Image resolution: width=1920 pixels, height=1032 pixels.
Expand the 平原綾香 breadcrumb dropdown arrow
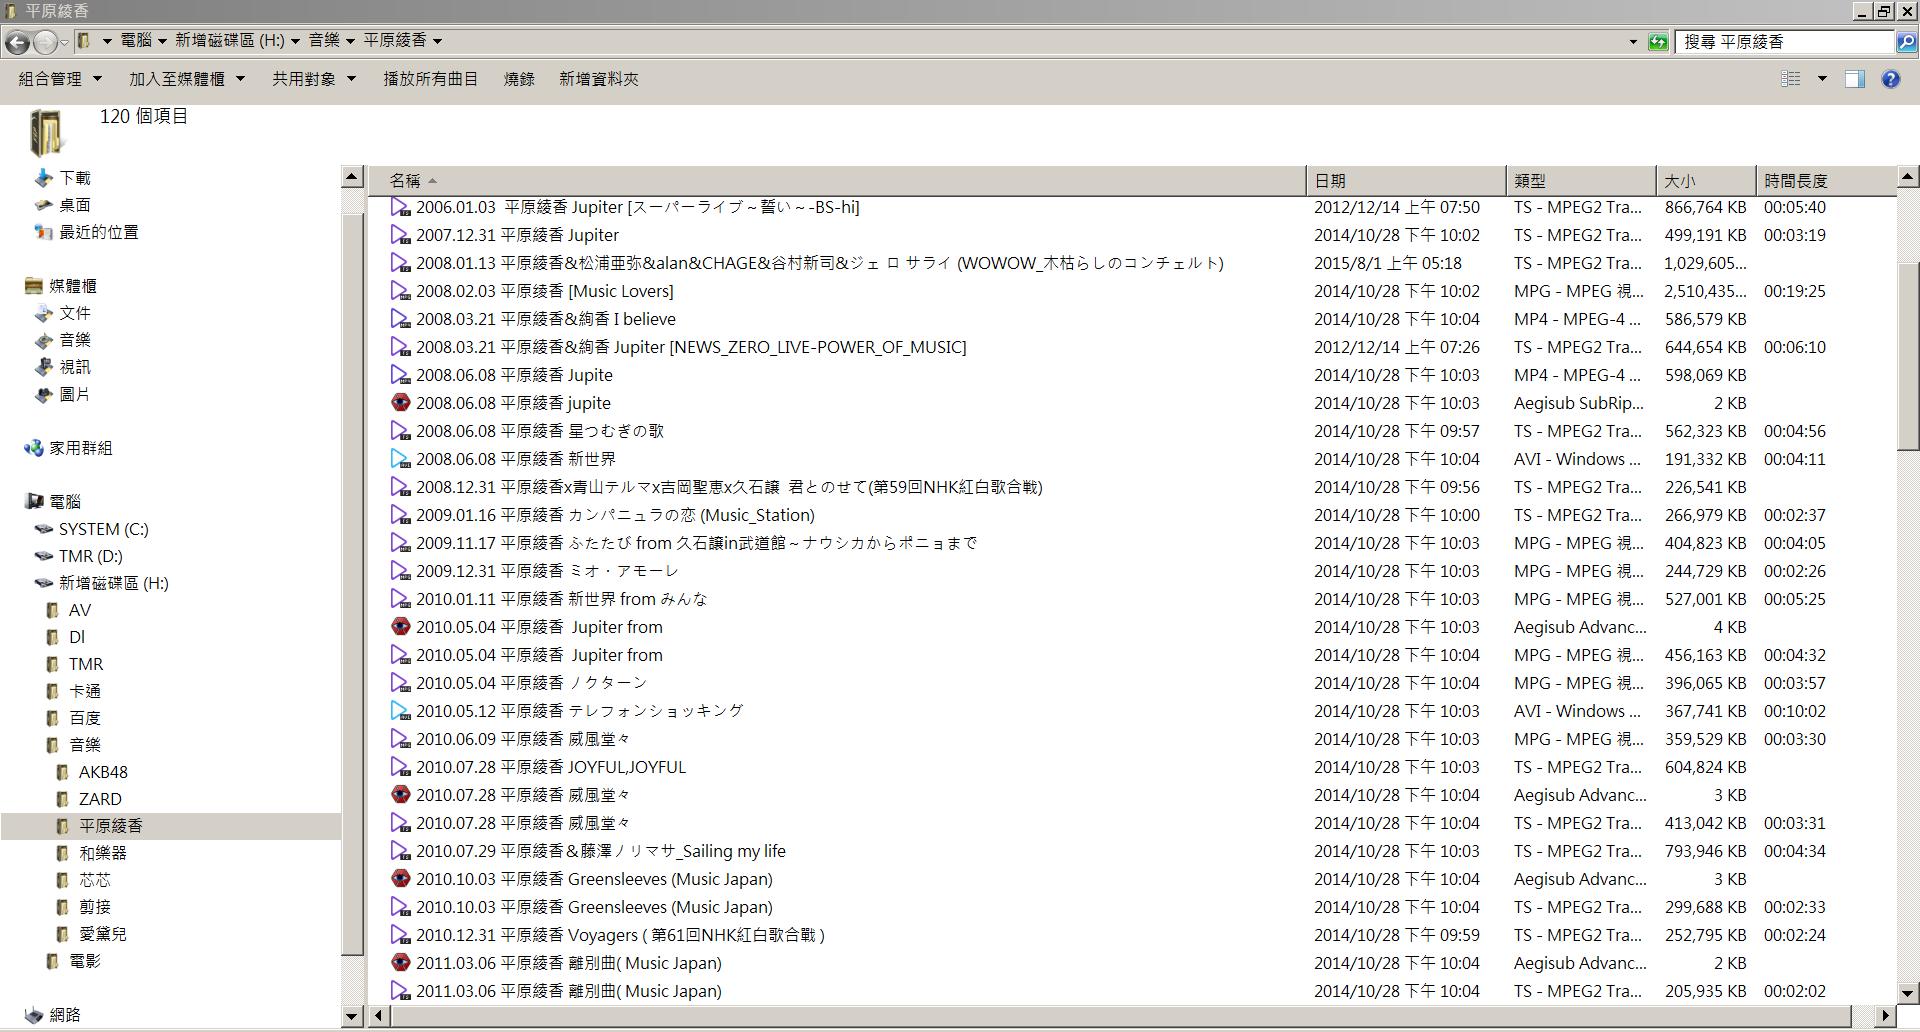click(x=437, y=41)
